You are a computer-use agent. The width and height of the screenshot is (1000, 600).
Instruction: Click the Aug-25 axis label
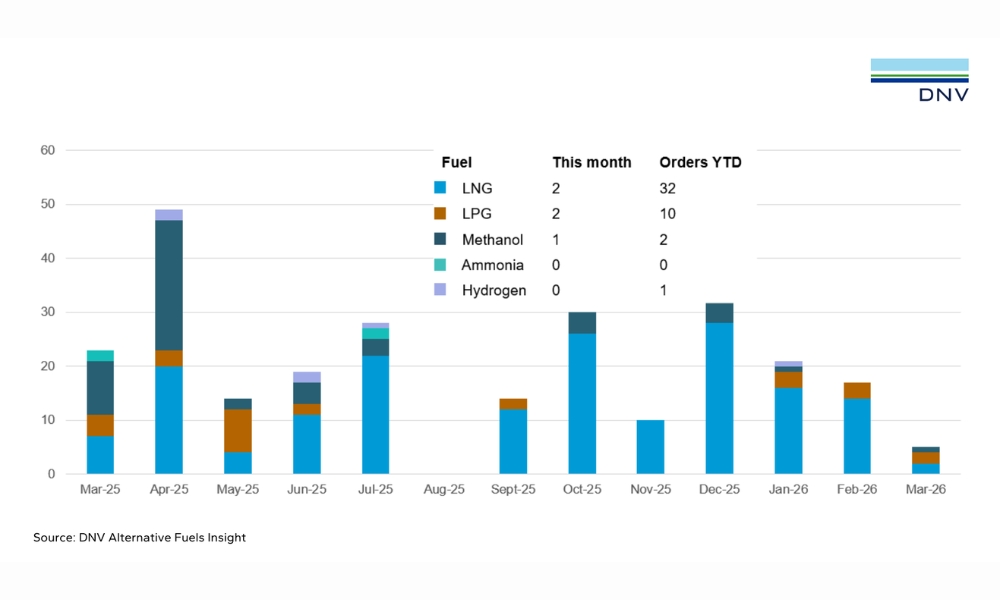coord(444,490)
